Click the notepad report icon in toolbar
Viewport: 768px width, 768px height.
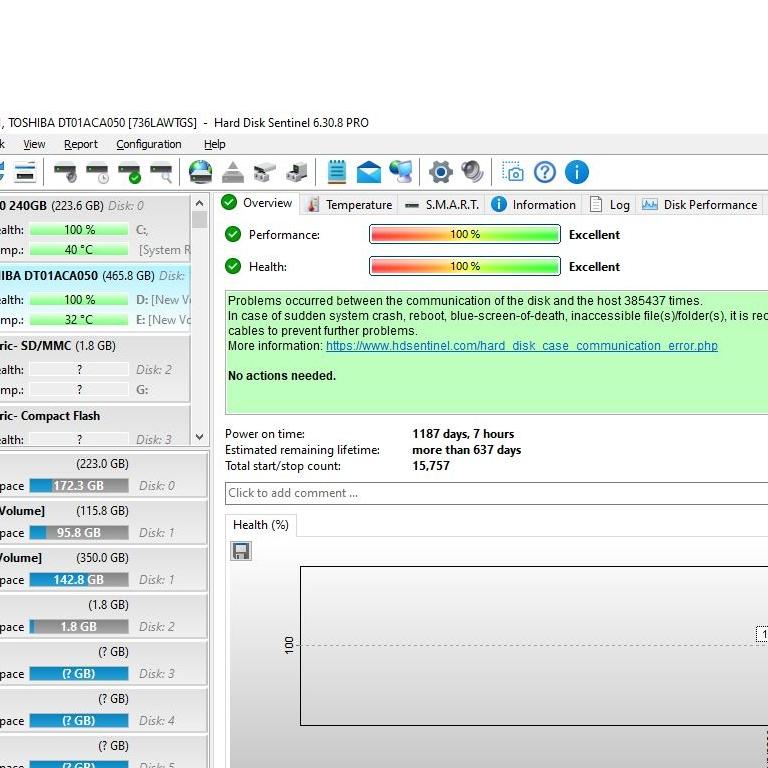(337, 172)
